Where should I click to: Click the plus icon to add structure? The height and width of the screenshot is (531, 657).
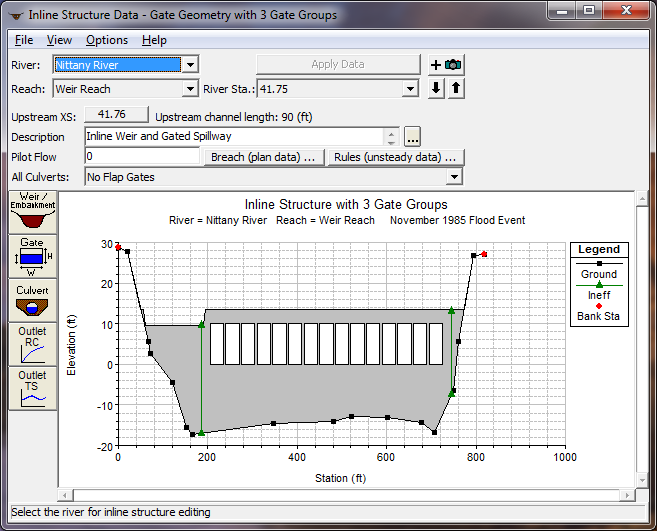coord(436,65)
